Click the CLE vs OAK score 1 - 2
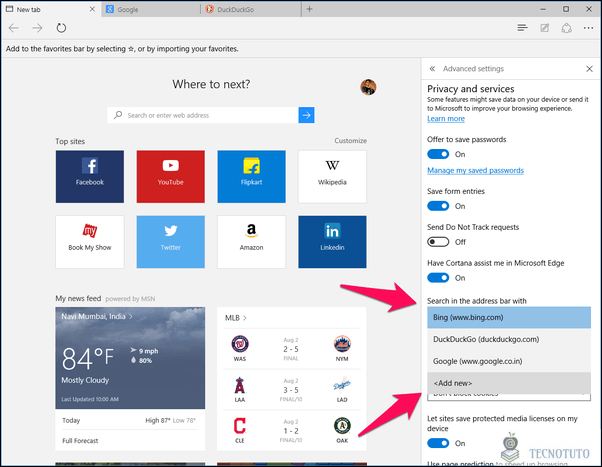602x467 pixels. (x=291, y=431)
